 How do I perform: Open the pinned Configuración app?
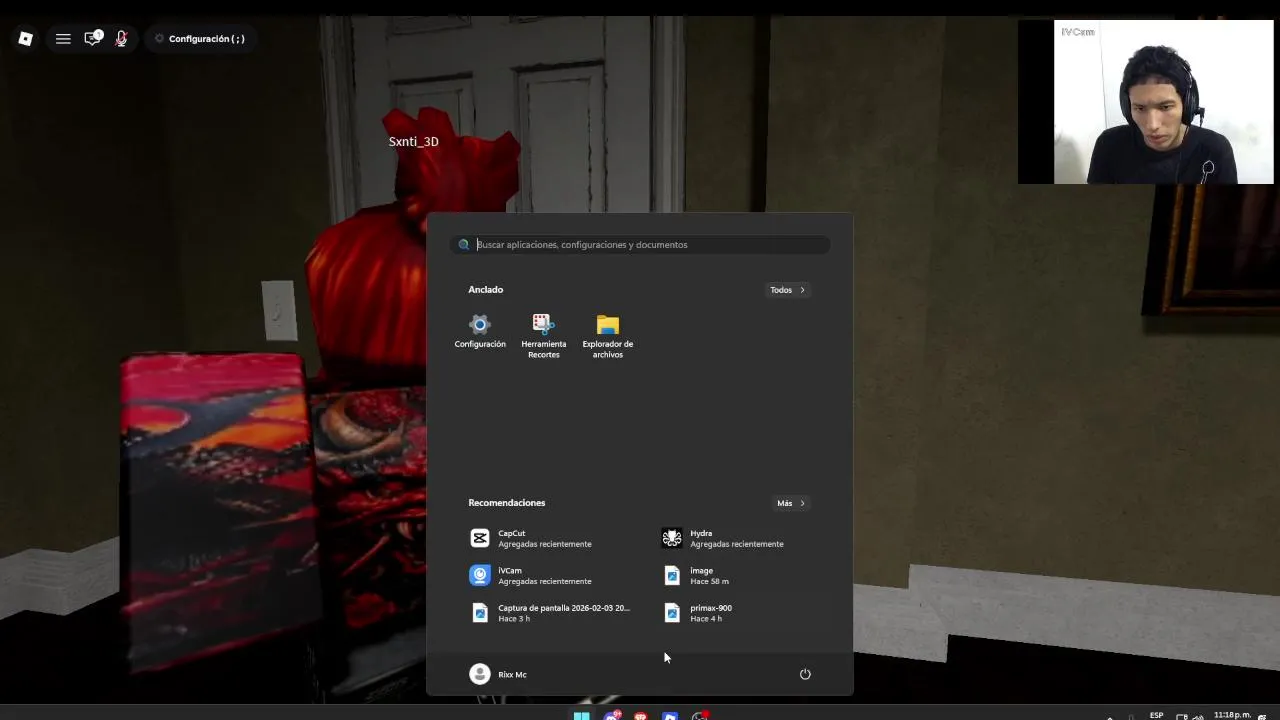[480, 331]
